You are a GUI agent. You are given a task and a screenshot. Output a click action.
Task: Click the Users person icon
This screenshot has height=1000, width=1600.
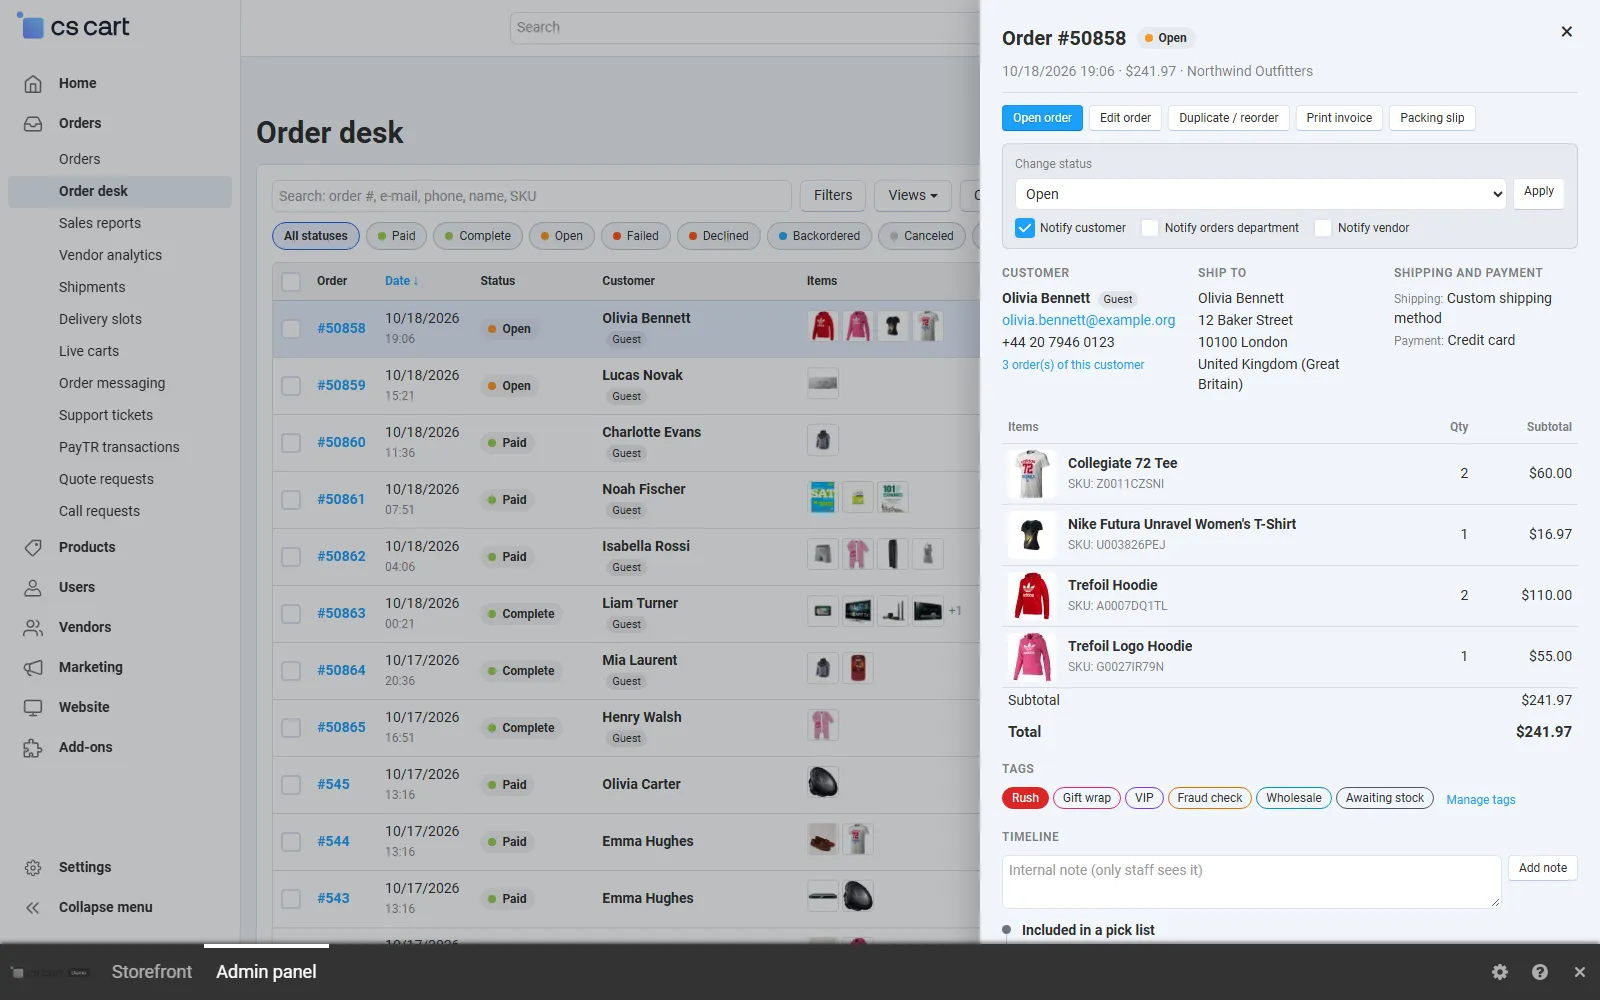pyautogui.click(x=33, y=587)
